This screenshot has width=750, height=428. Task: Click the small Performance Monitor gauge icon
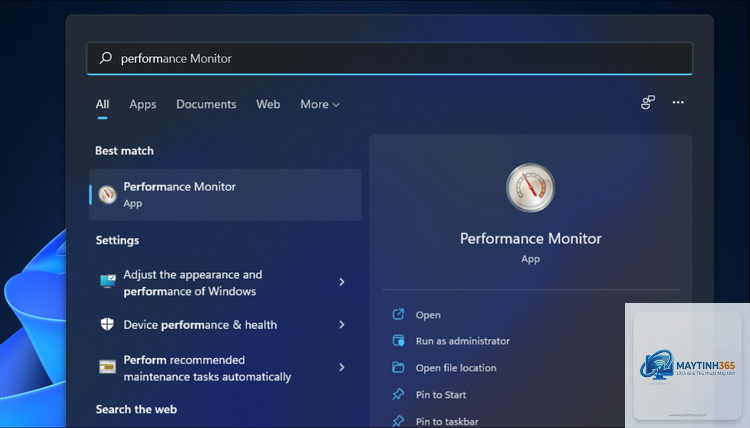click(107, 195)
